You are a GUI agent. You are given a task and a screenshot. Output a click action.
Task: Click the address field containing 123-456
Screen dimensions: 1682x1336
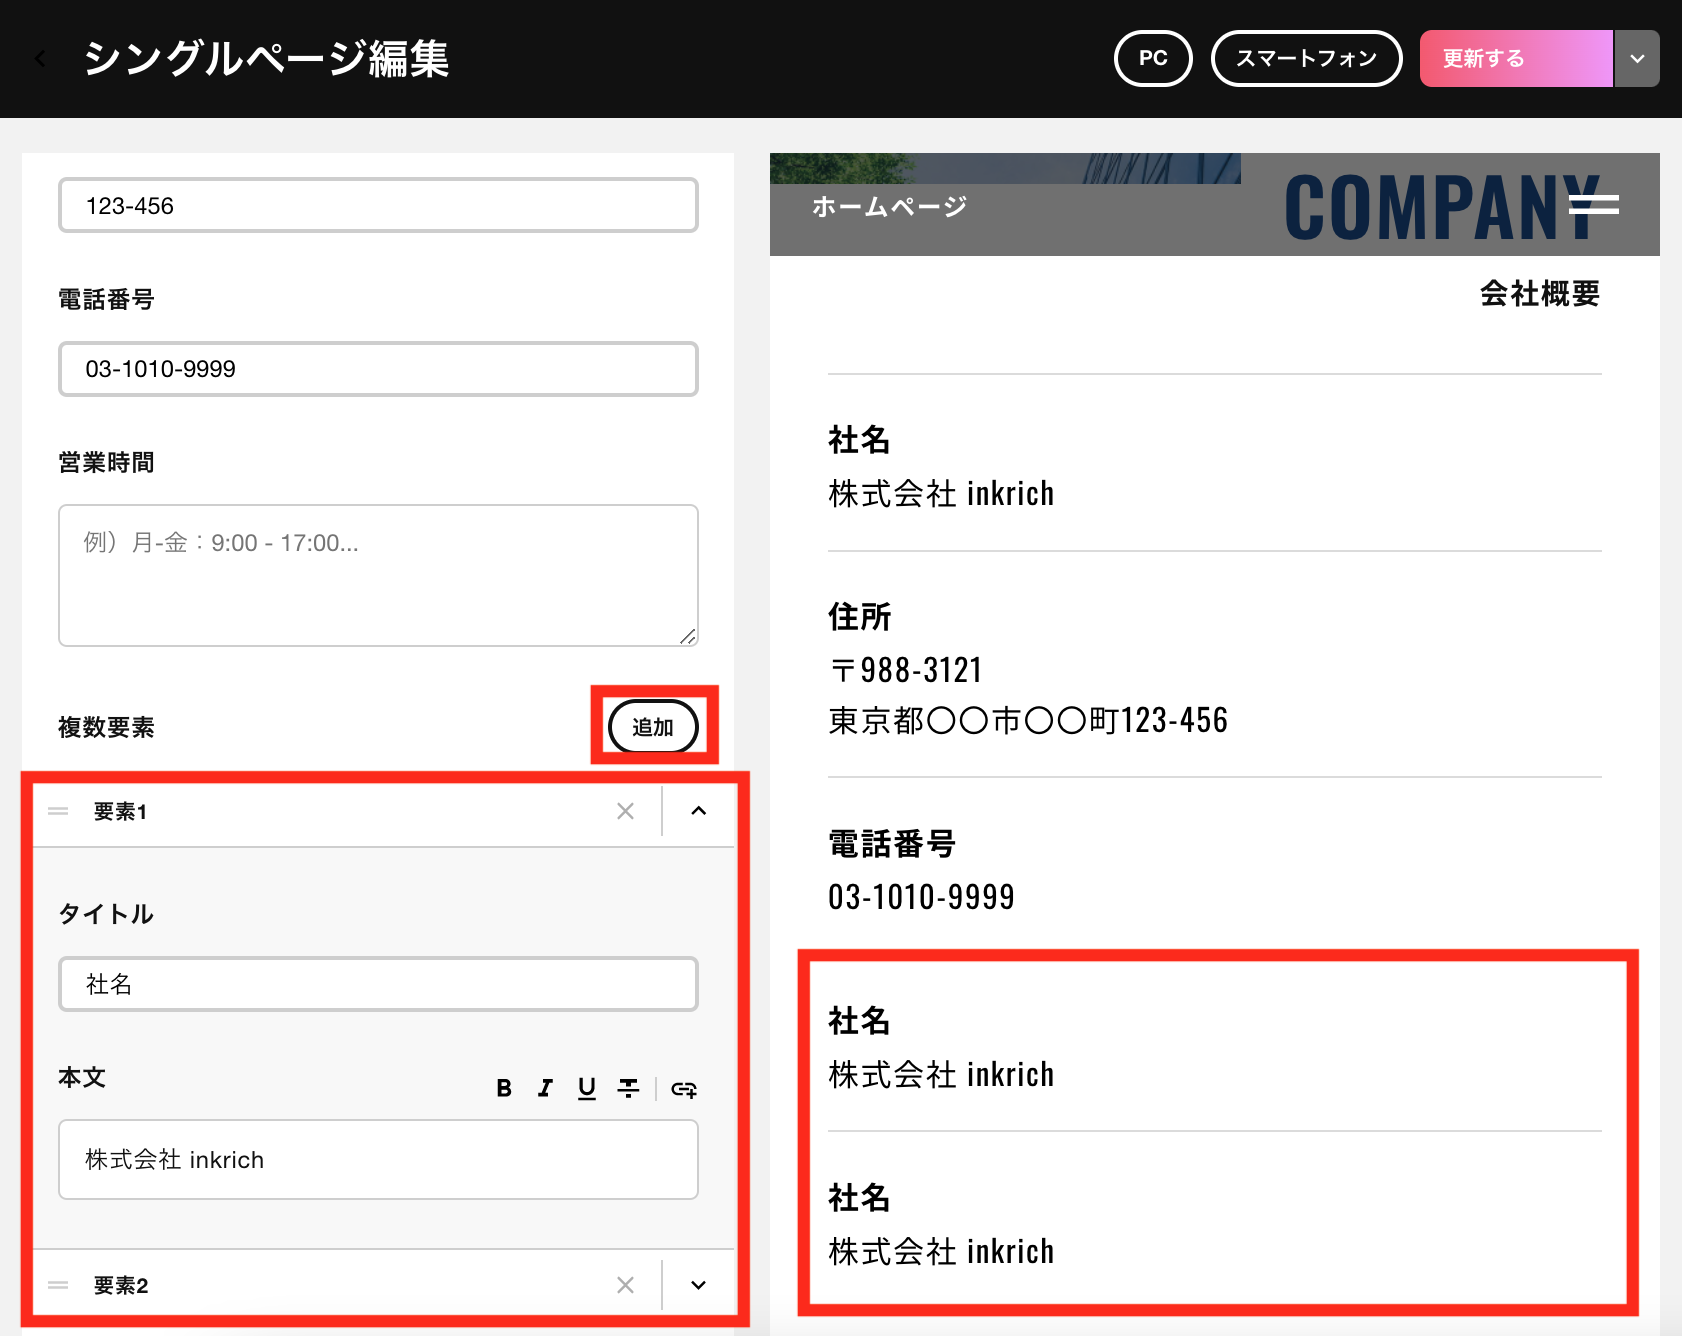(x=378, y=205)
